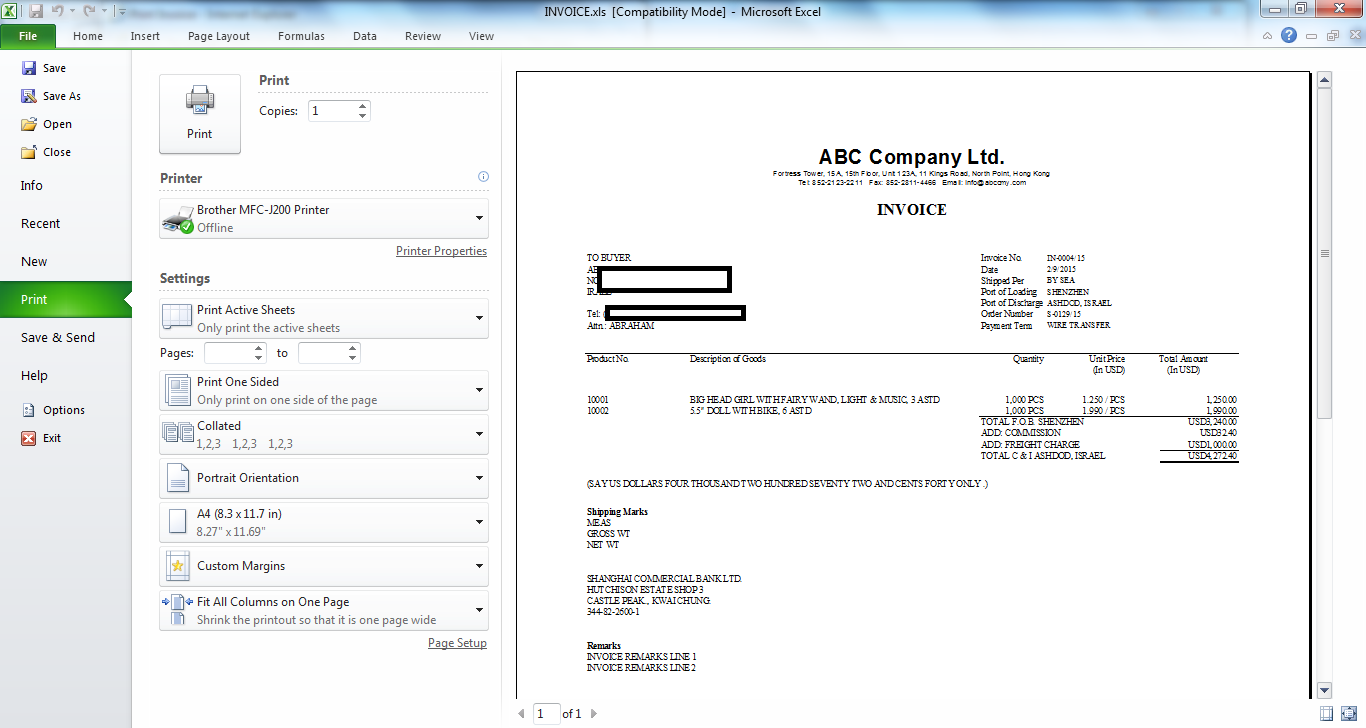Open the Save & Send section

click(58, 337)
